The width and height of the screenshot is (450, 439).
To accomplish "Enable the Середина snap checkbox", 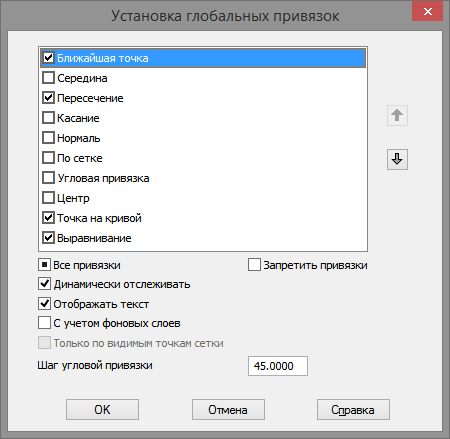I will (49, 78).
